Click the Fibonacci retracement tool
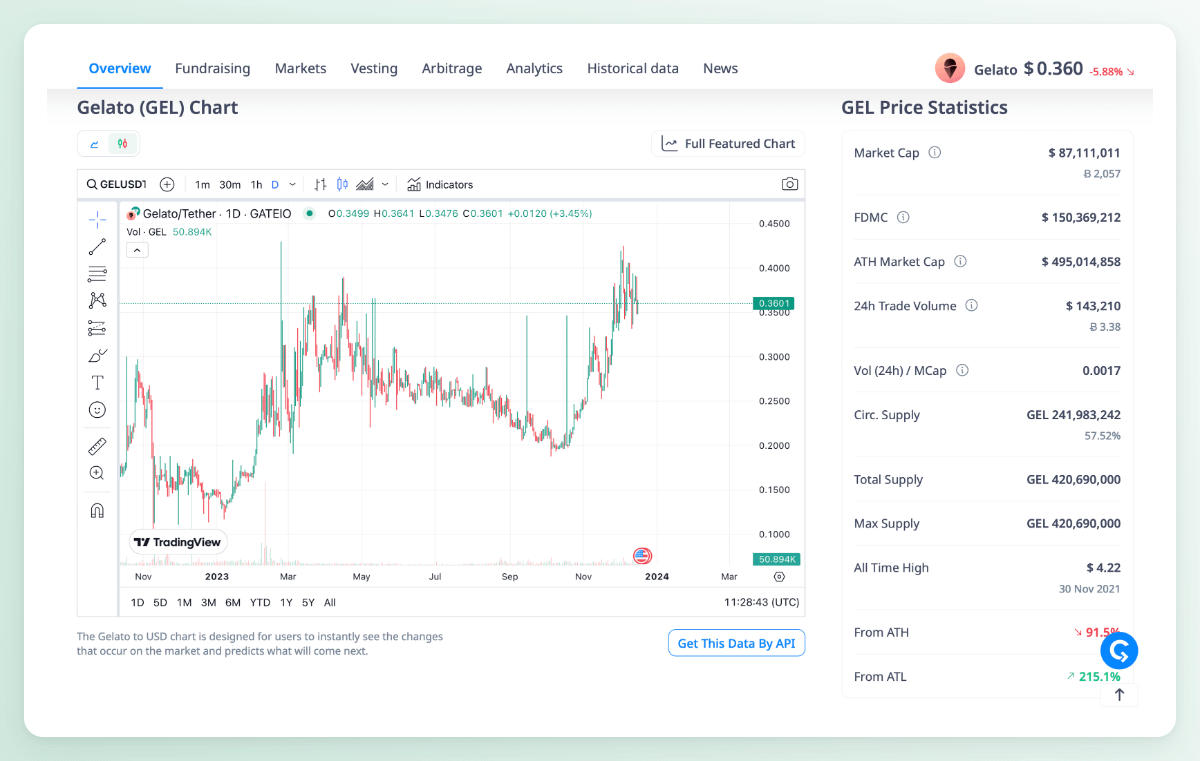This screenshot has height=761, width=1200. [97, 274]
